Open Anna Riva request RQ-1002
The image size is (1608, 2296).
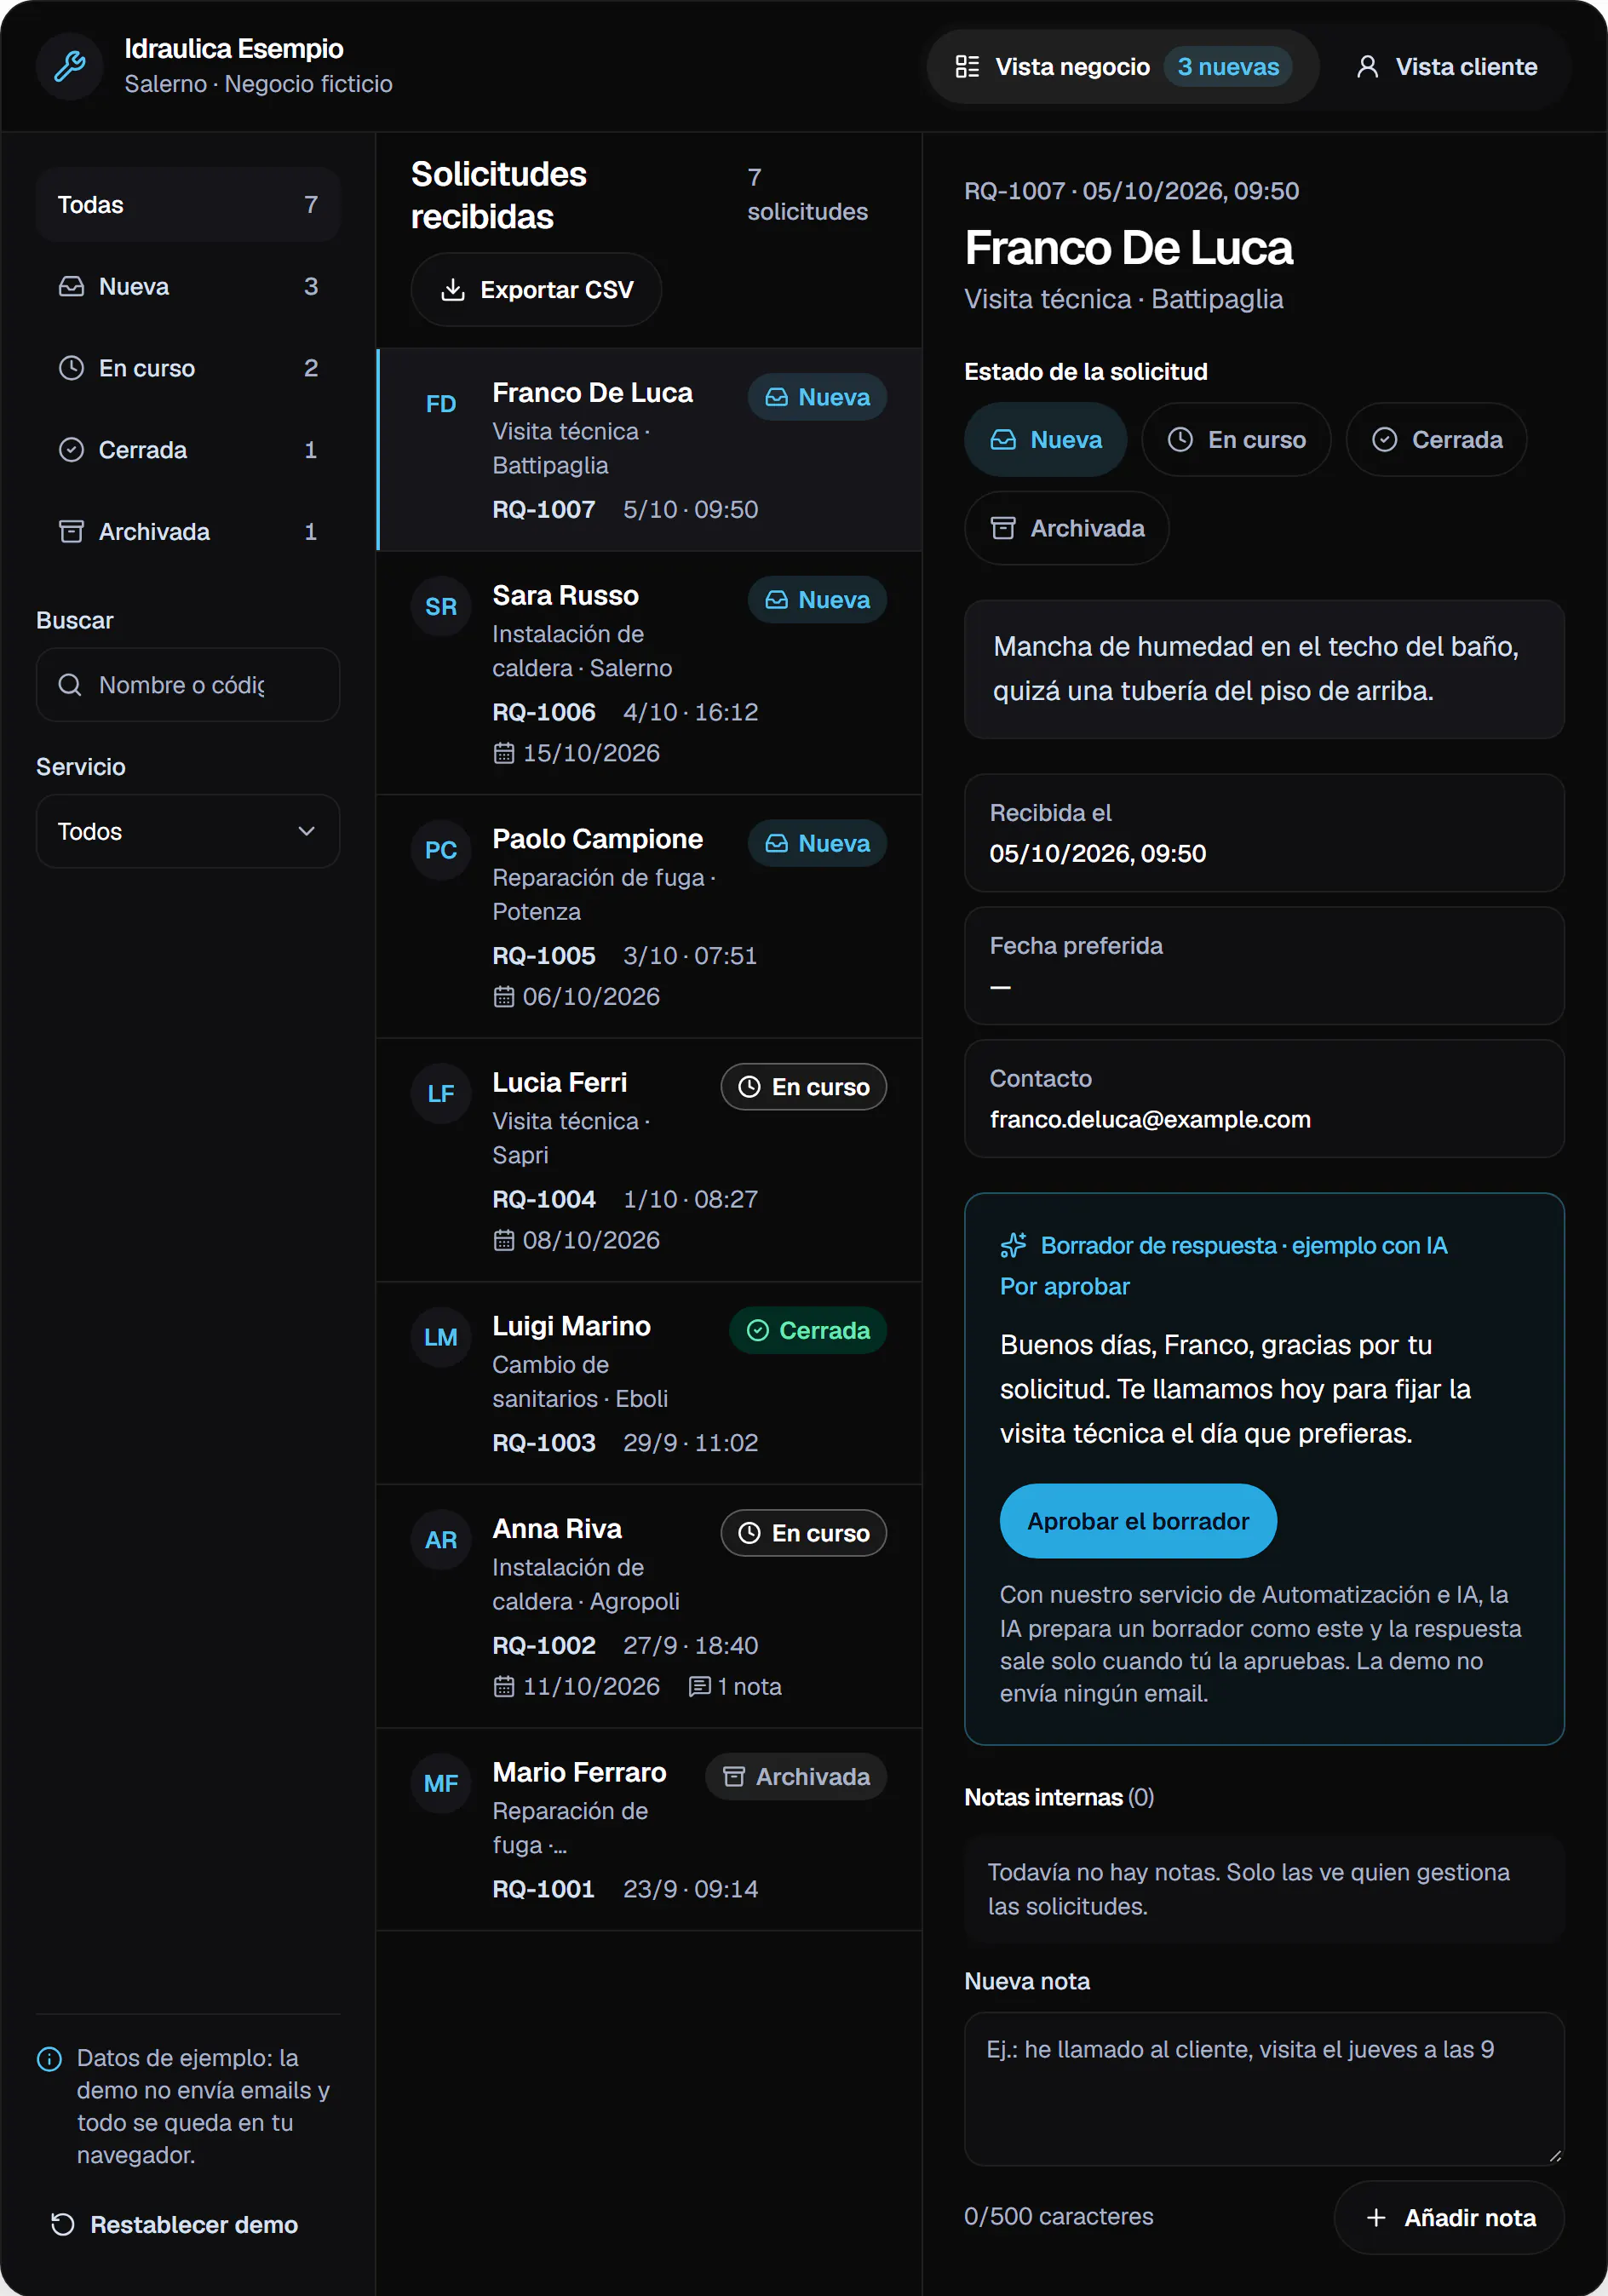[649, 1607]
